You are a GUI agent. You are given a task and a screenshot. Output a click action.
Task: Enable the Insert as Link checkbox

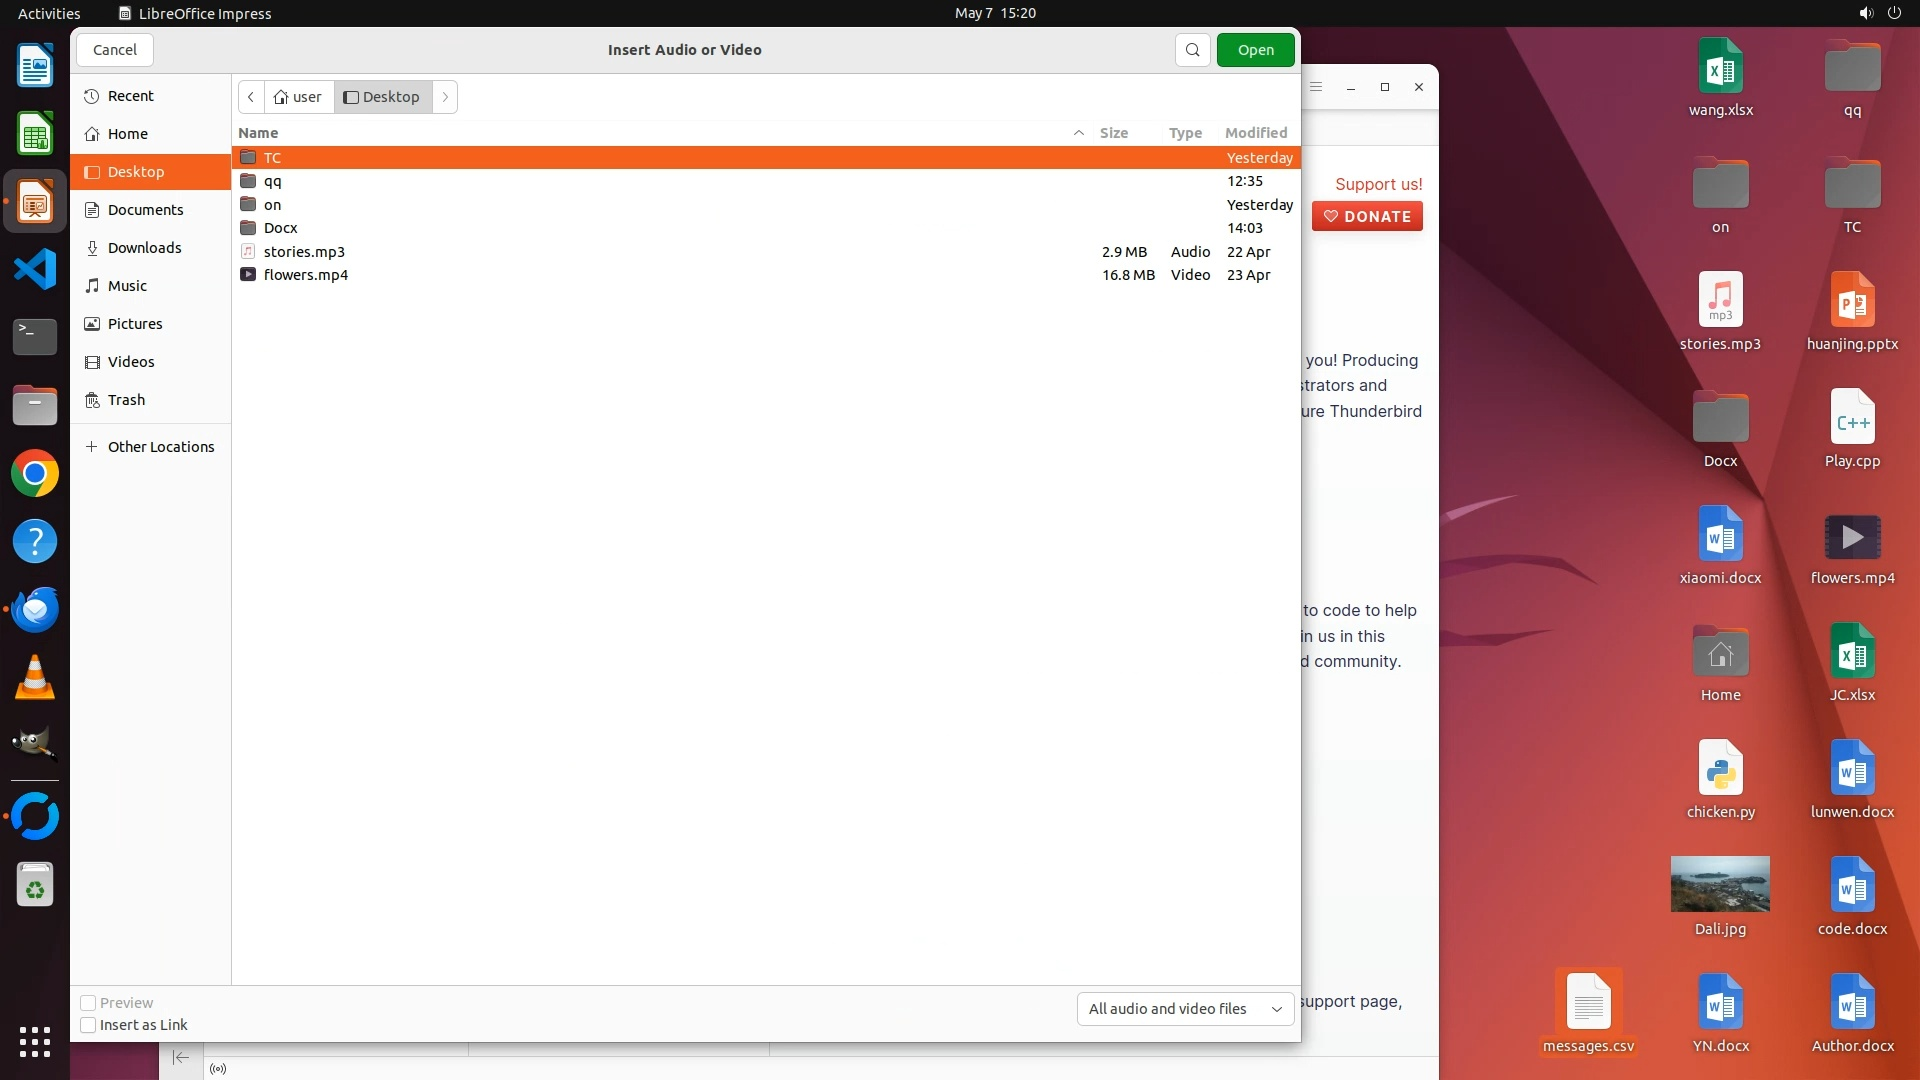point(88,1025)
